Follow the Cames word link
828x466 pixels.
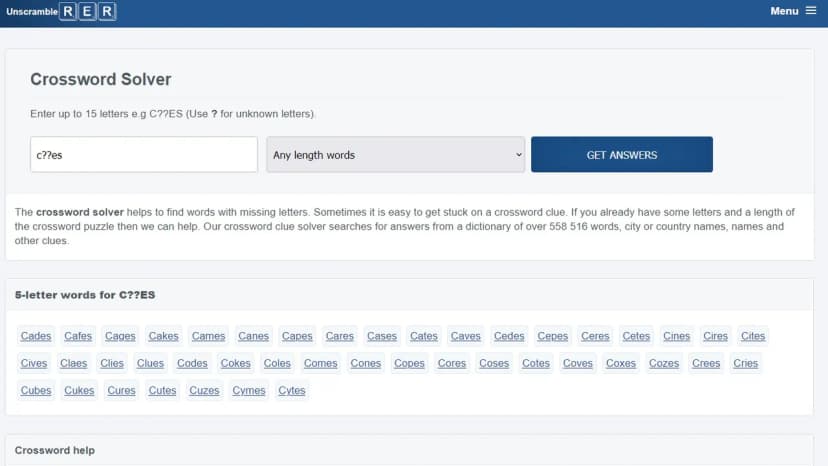(208, 336)
